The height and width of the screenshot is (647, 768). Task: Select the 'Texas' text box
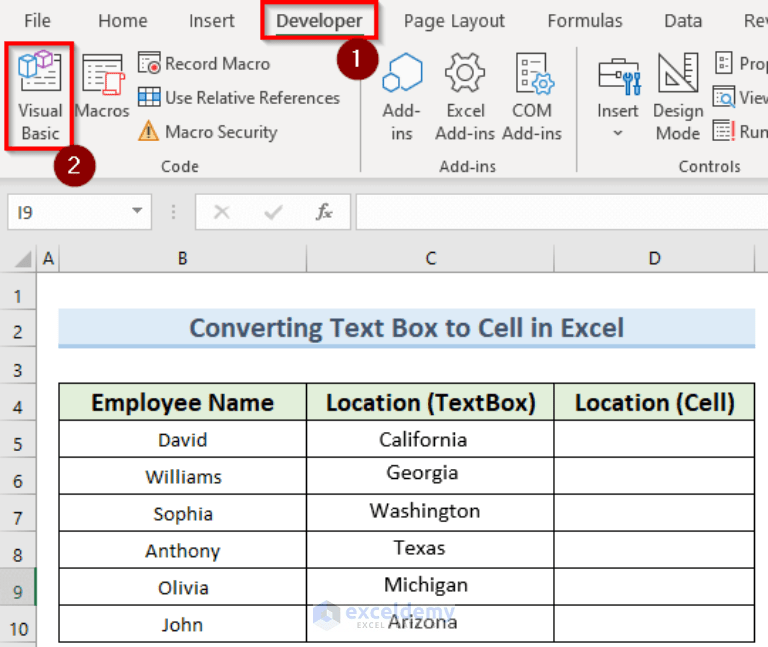point(419,547)
